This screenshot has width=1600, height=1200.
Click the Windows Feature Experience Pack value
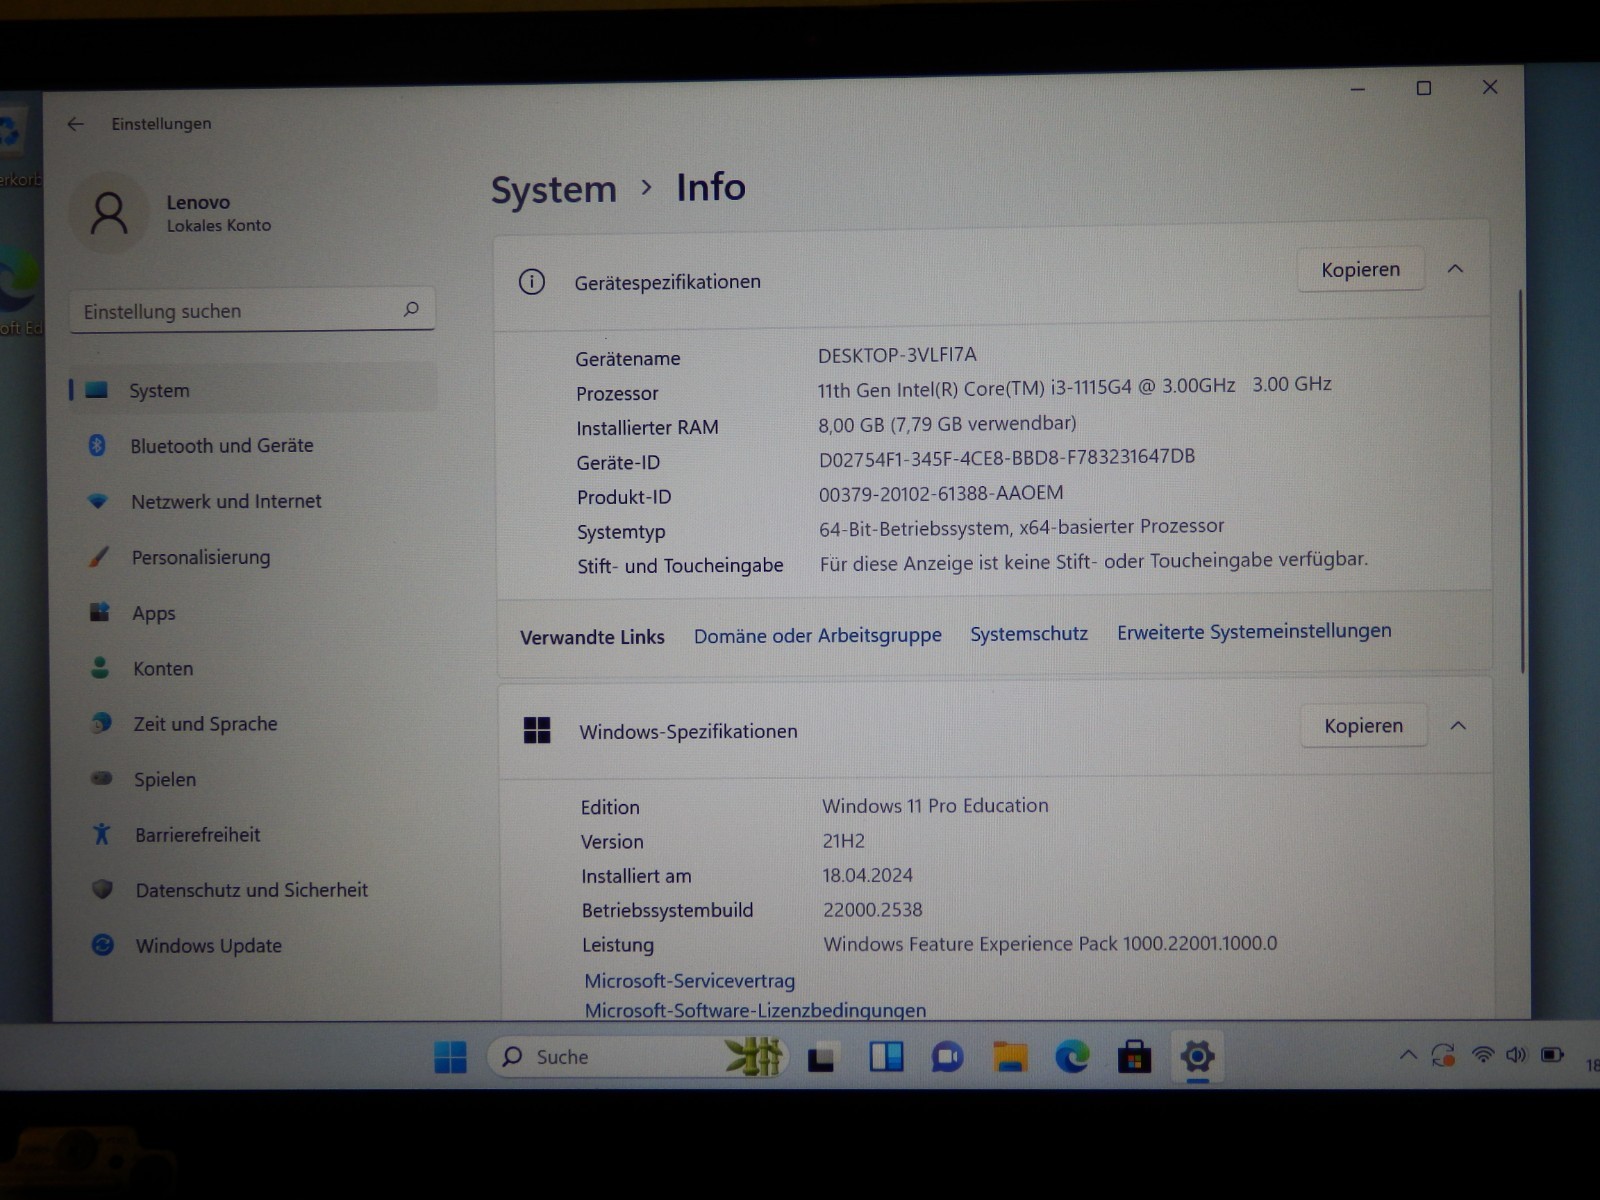coord(1050,943)
